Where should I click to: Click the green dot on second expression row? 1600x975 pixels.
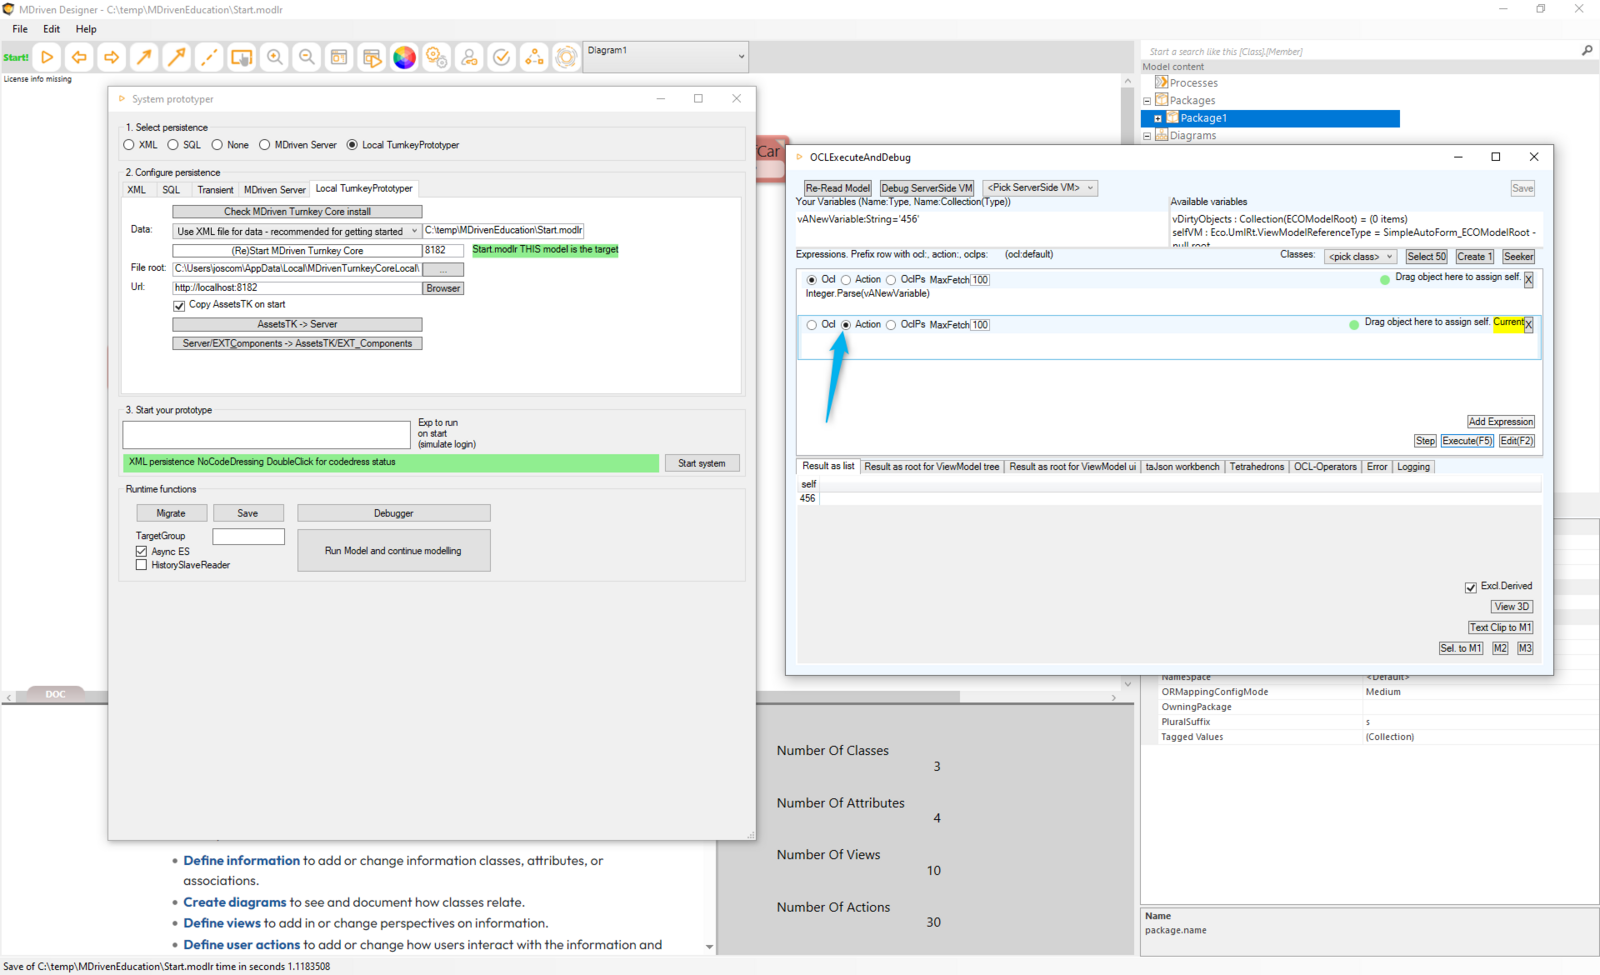pos(1354,325)
